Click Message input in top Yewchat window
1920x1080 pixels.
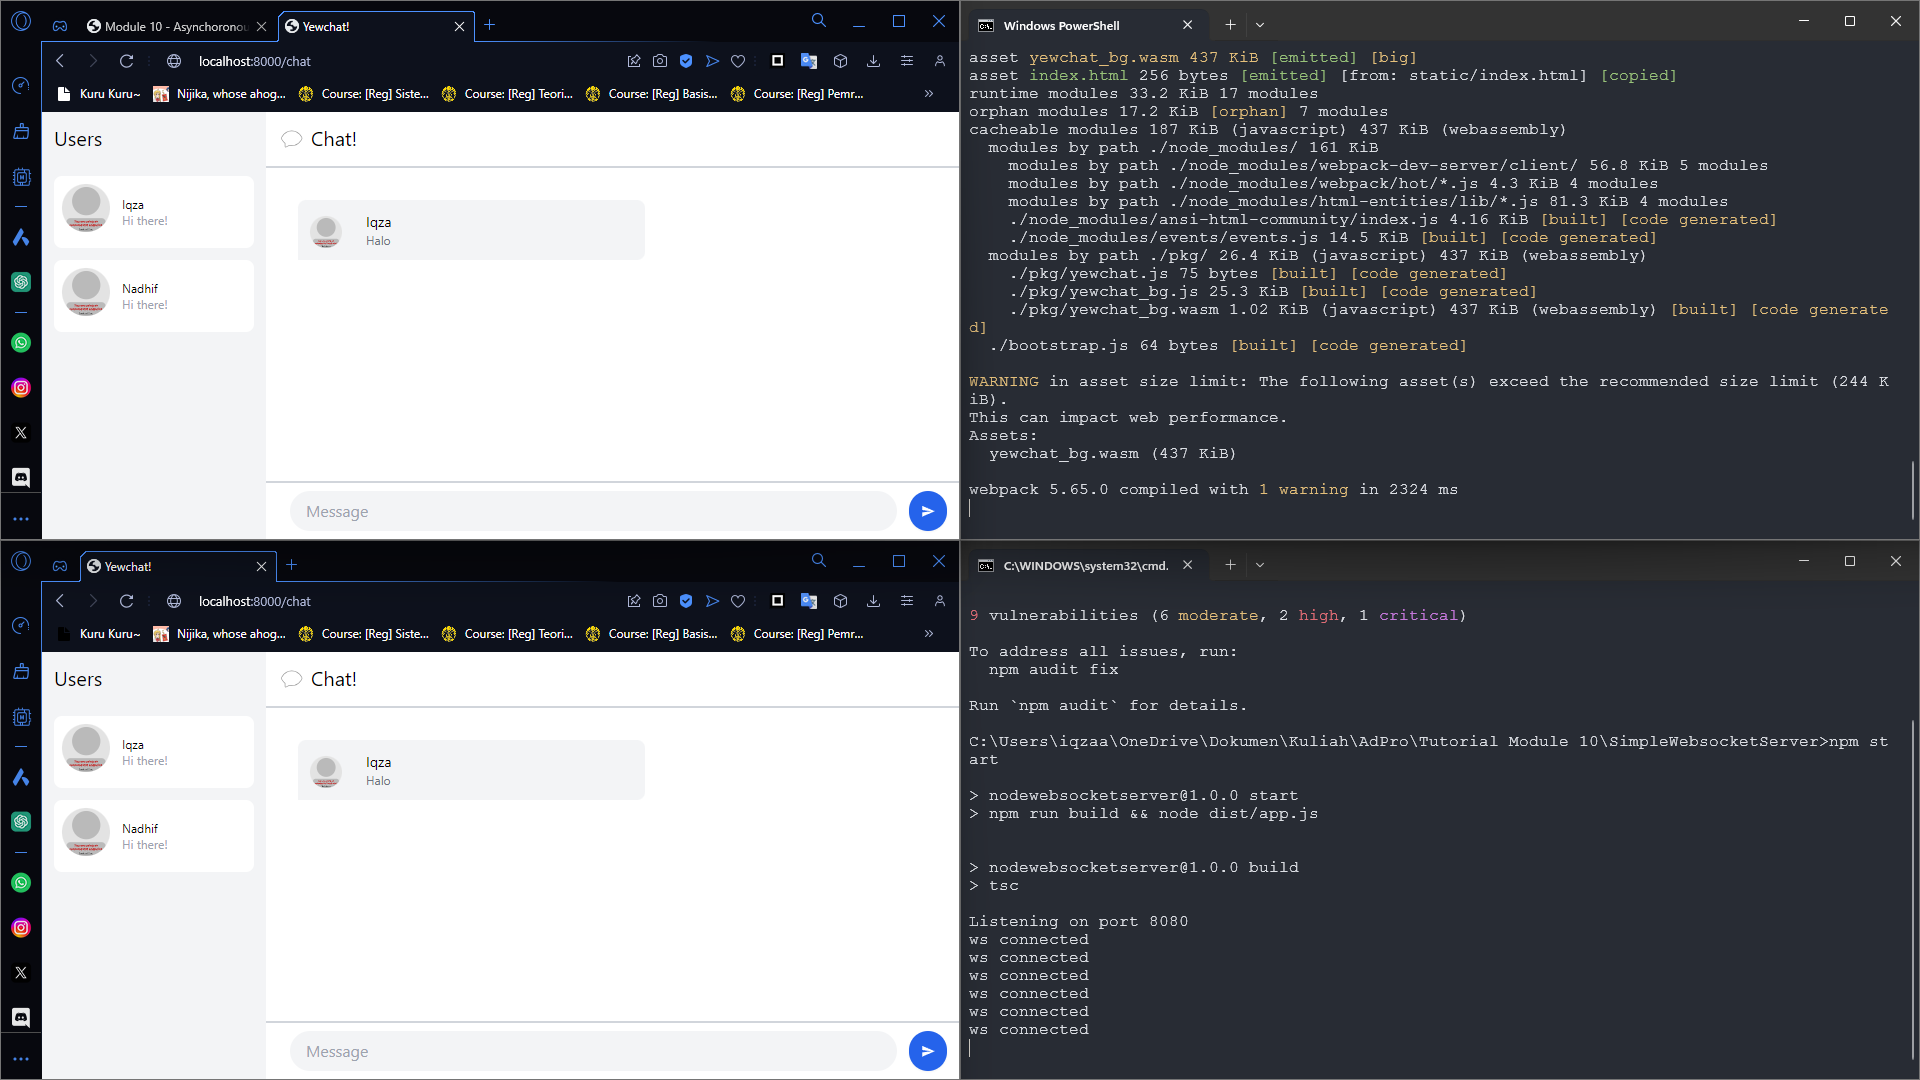(x=593, y=511)
